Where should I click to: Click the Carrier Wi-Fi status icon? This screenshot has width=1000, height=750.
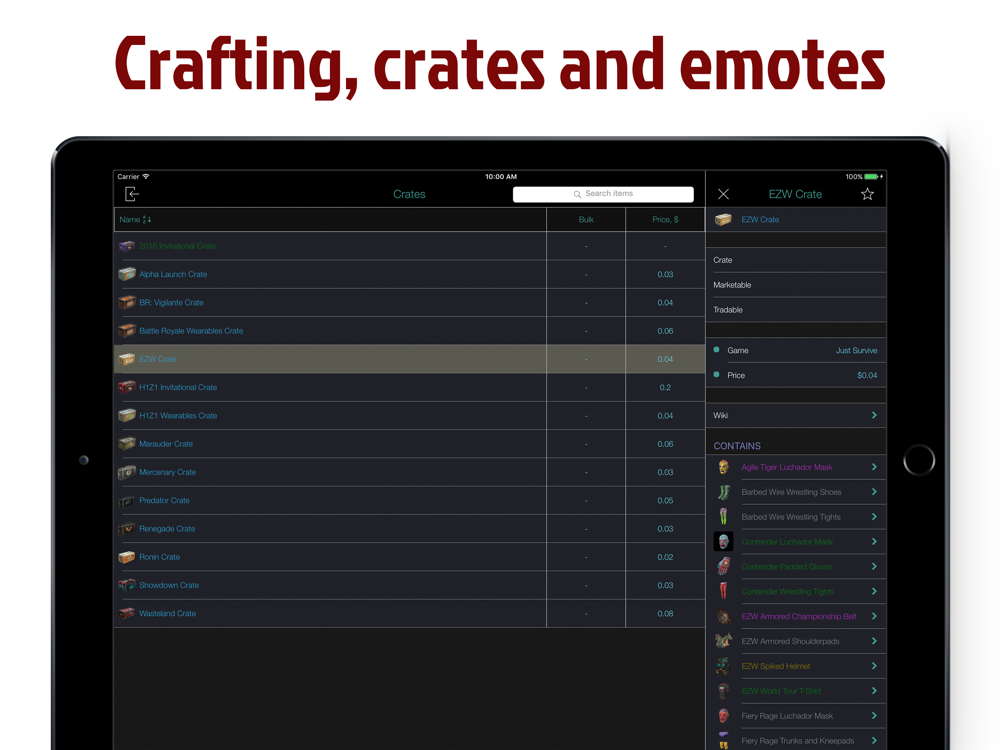coord(145,177)
